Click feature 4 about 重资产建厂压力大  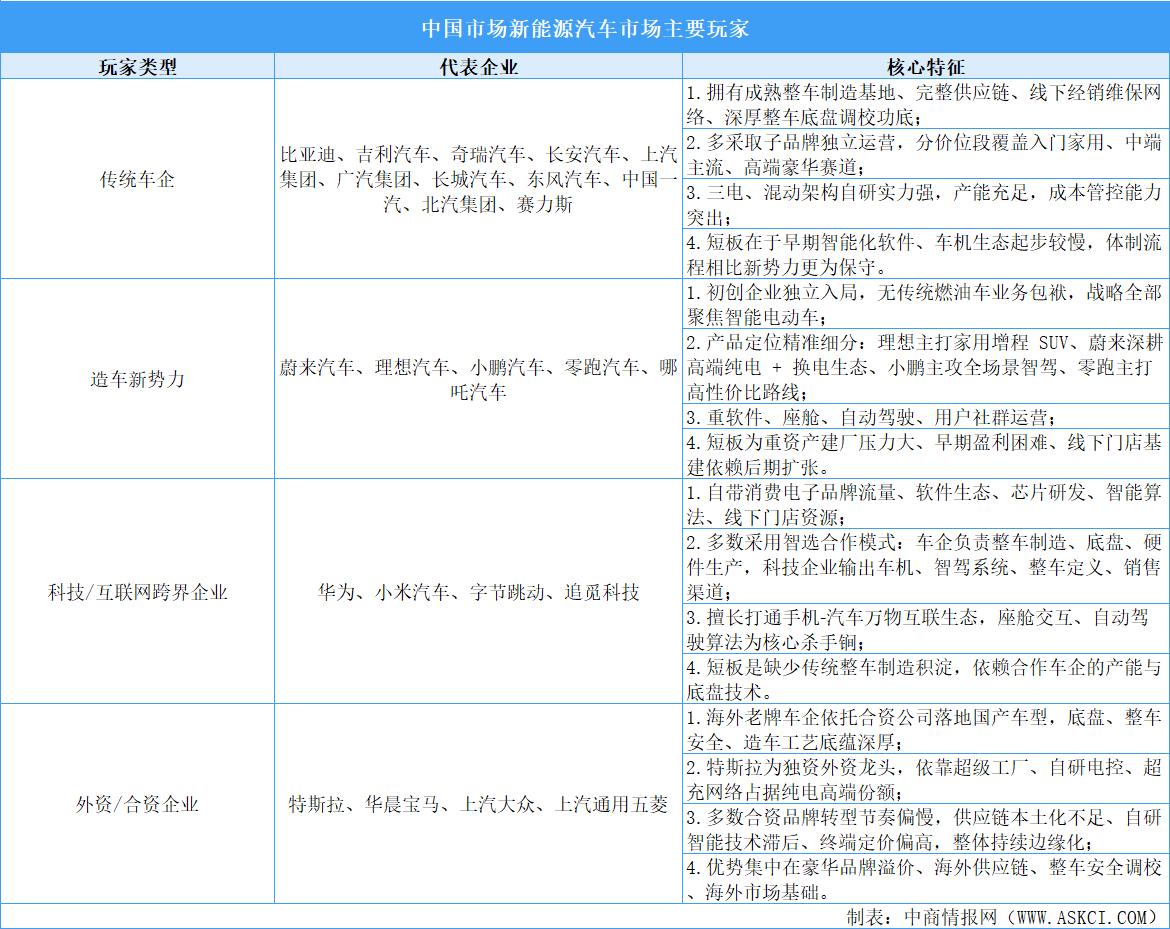pos(925,454)
